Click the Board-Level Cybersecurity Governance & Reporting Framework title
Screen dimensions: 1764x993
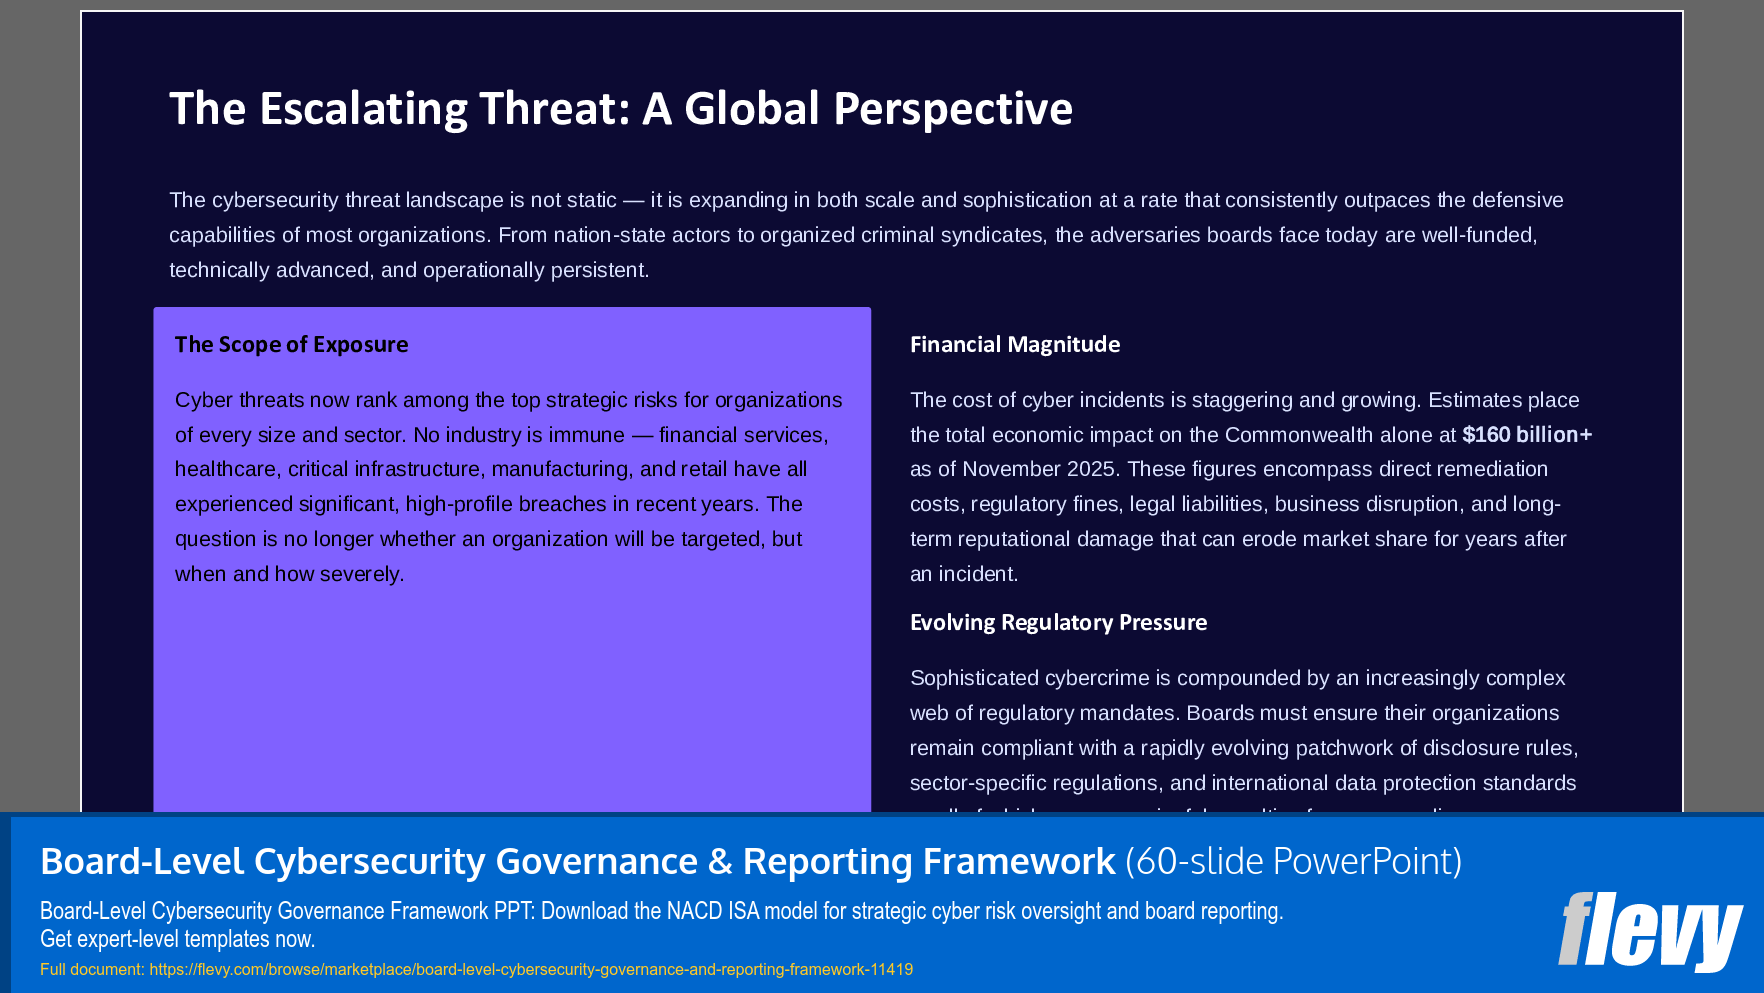point(575,860)
